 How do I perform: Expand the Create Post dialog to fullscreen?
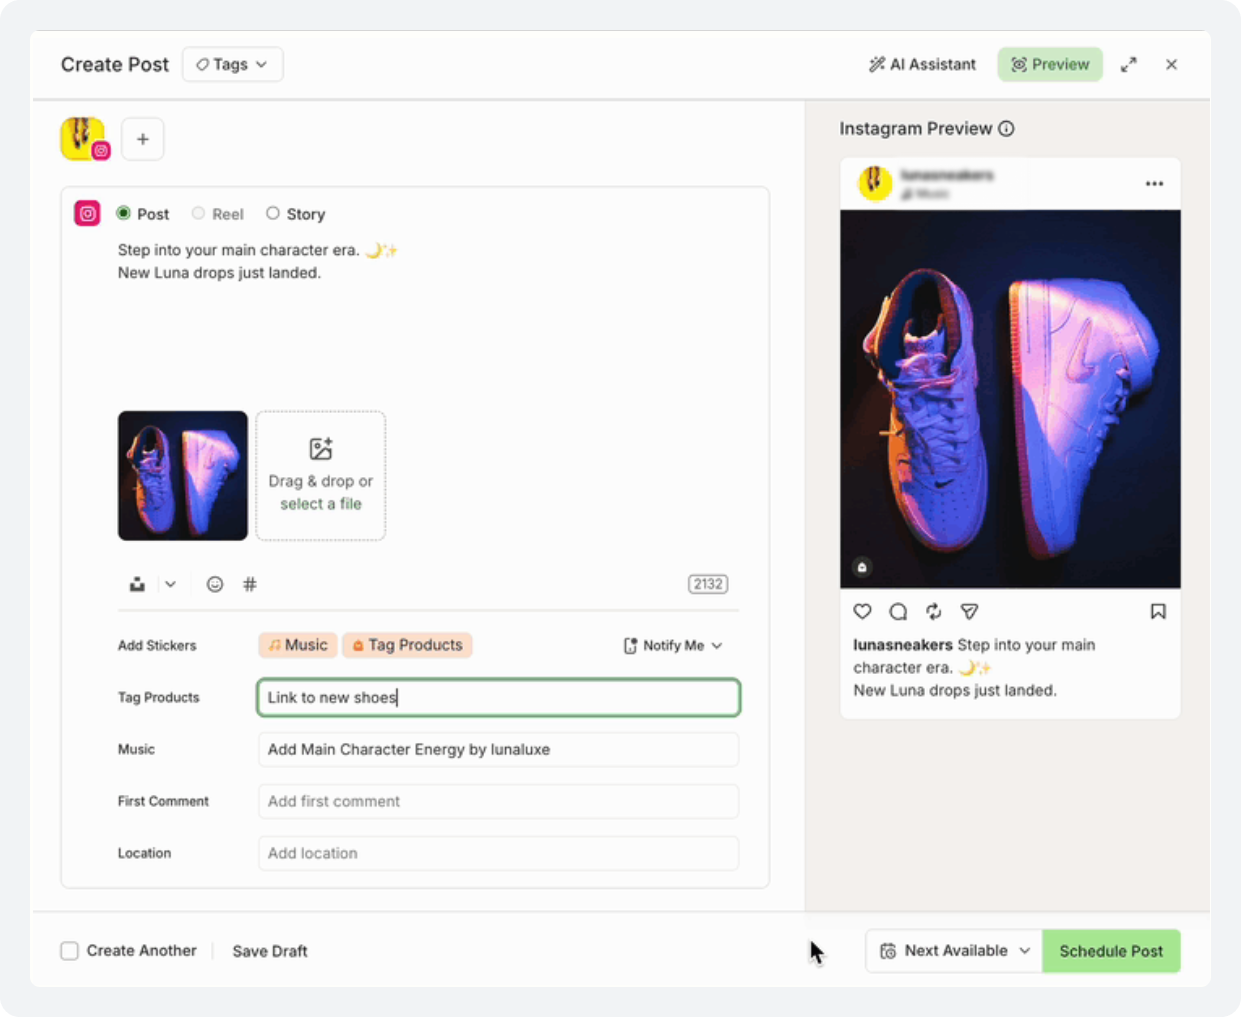(1128, 64)
